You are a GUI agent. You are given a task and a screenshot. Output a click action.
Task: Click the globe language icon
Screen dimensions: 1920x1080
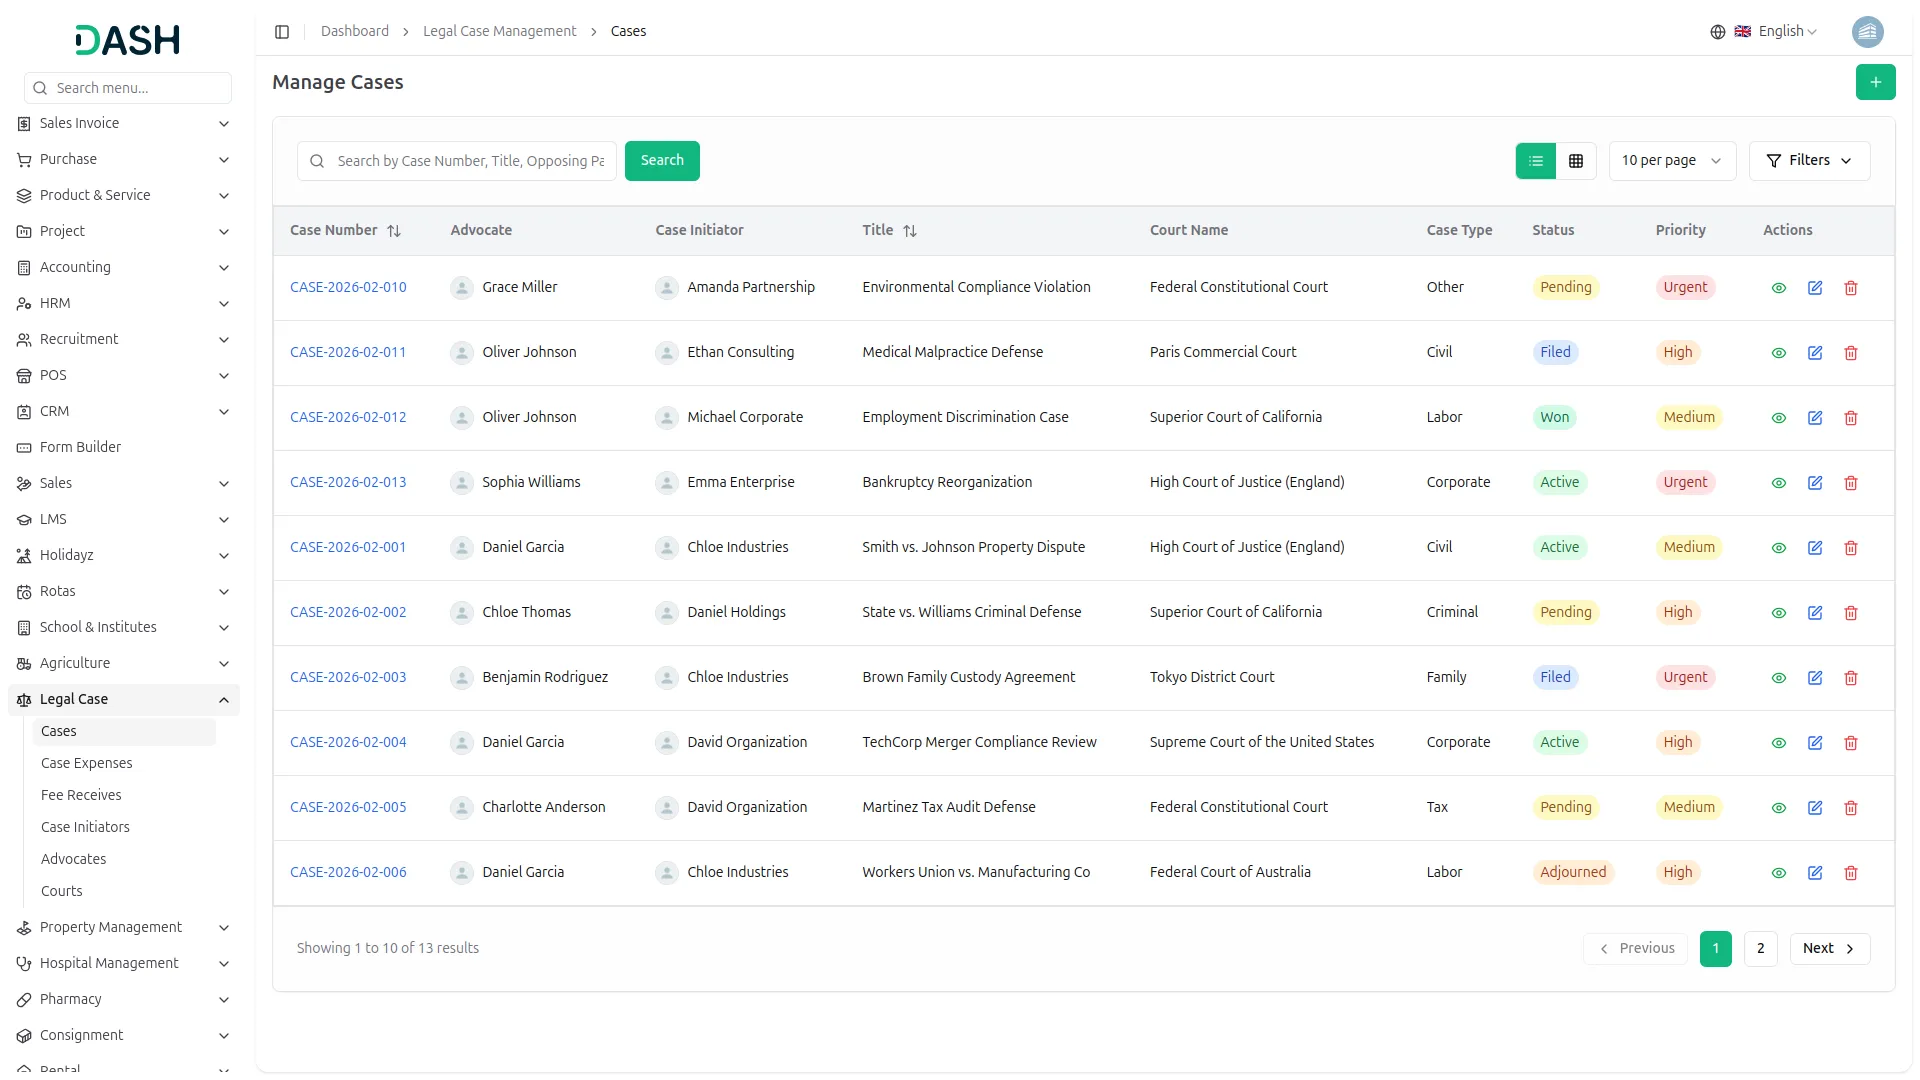click(x=1717, y=32)
